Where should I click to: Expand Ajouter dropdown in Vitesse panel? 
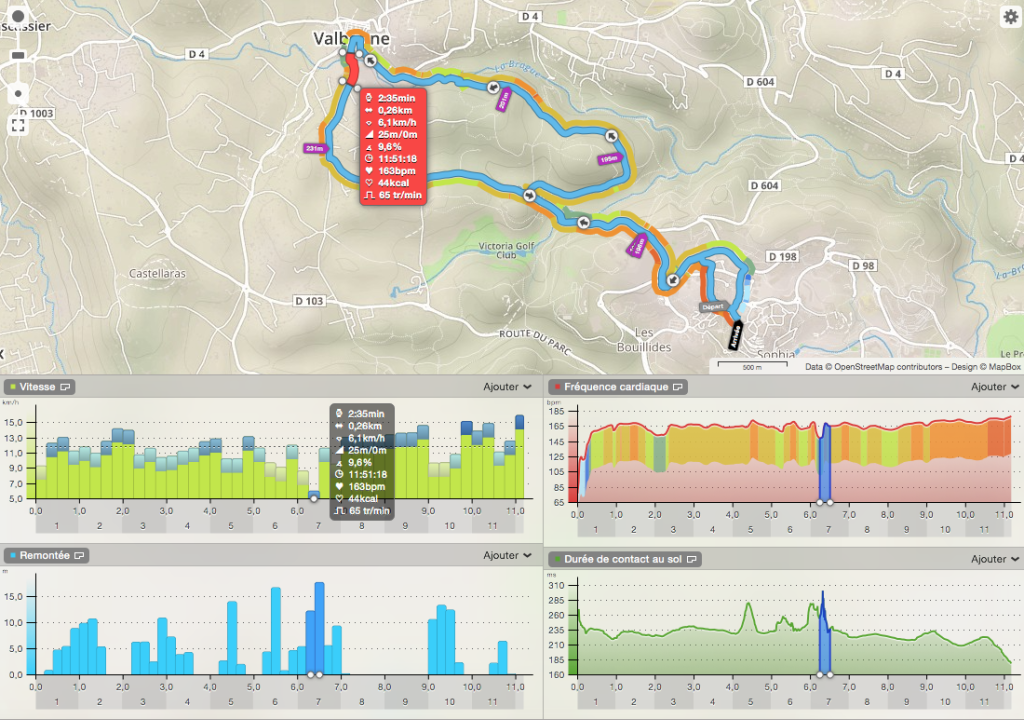[507, 386]
